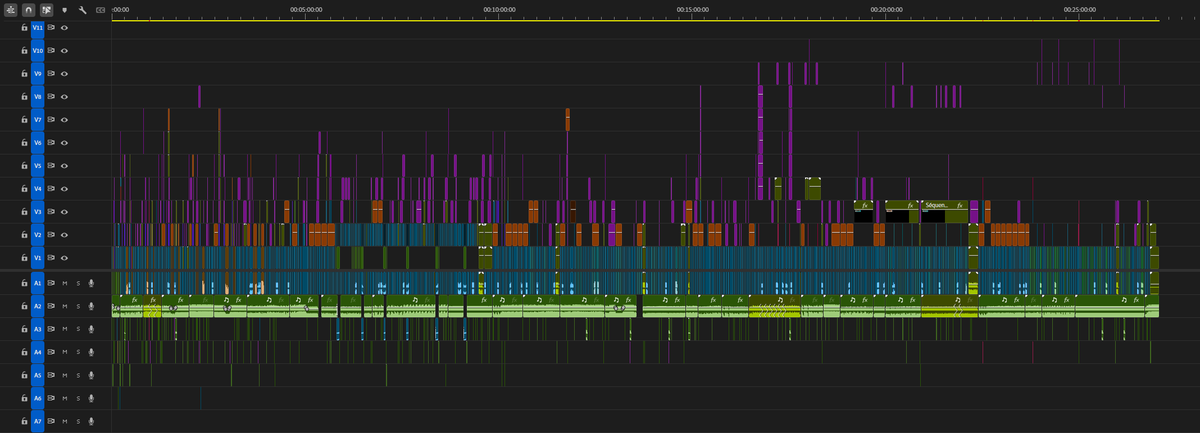Add a marker with shield icon
Image resolution: width=1200 pixels, height=433 pixels.
tap(64, 9)
